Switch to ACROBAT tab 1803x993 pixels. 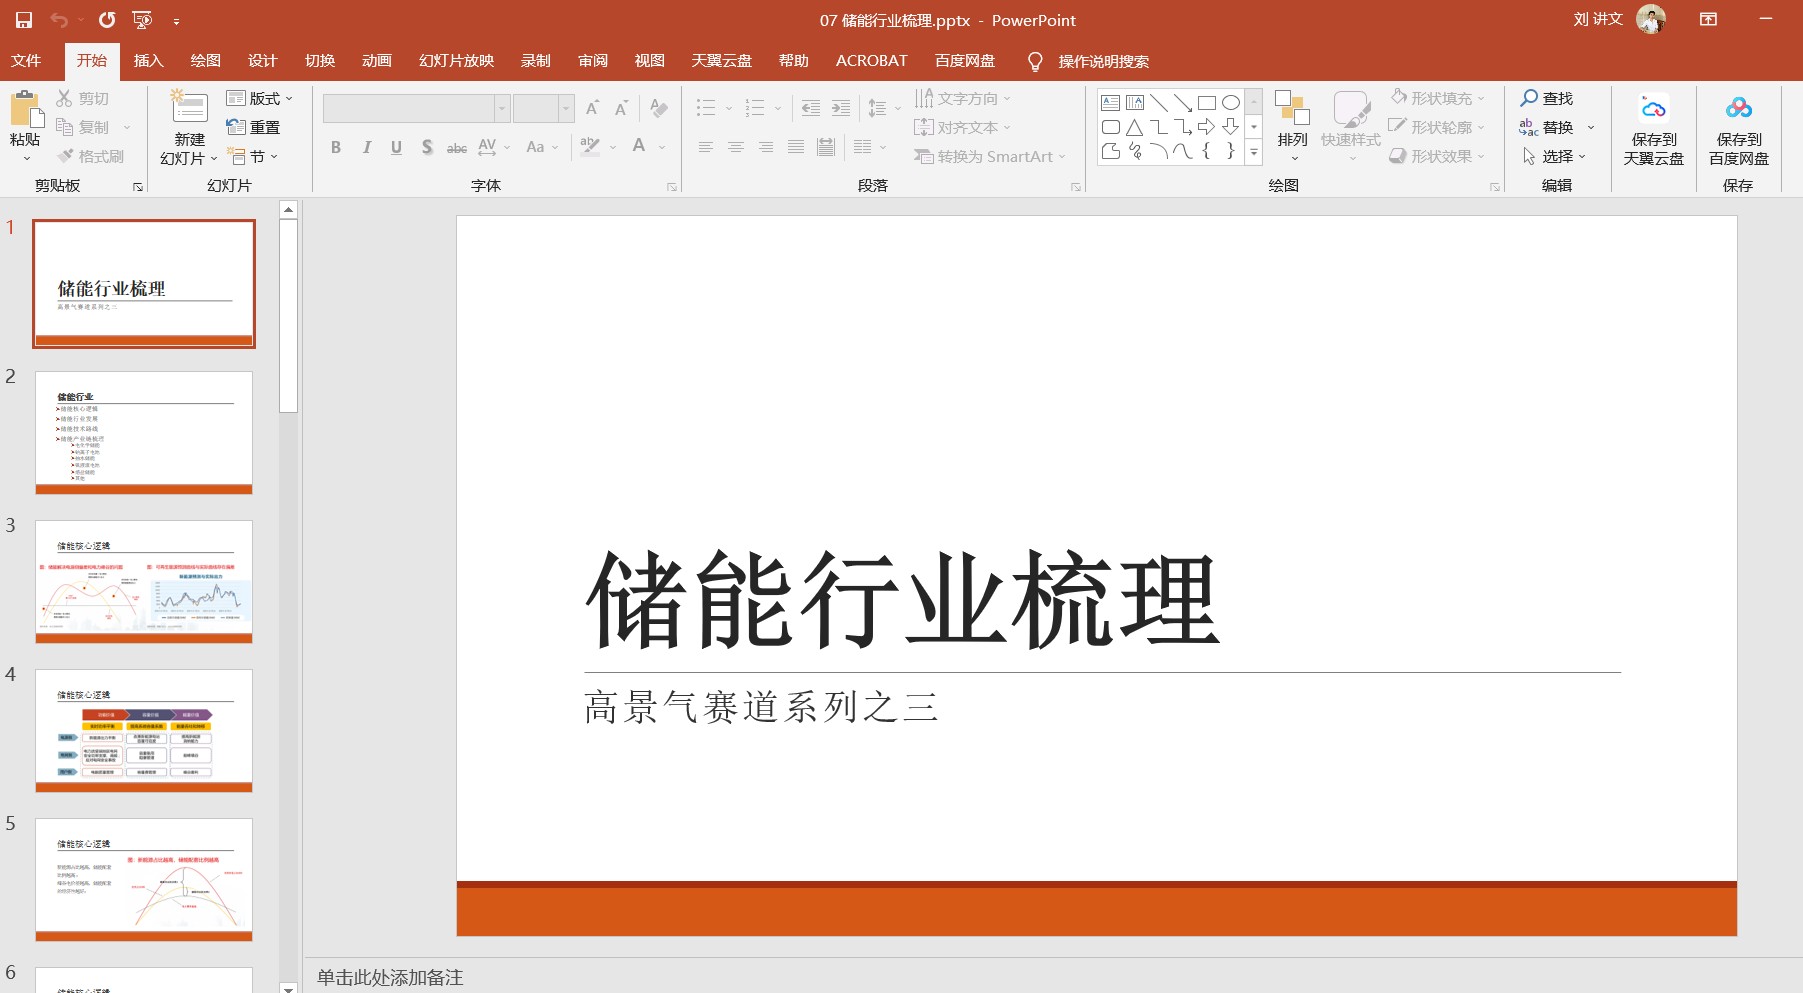coord(871,61)
